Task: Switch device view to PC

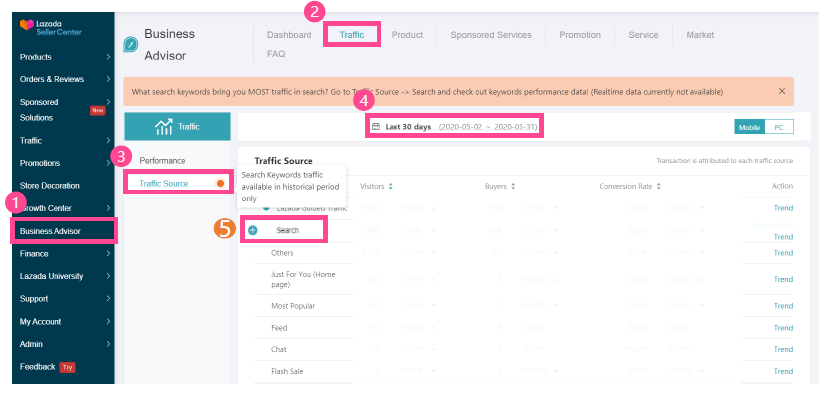Action: click(779, 127)
